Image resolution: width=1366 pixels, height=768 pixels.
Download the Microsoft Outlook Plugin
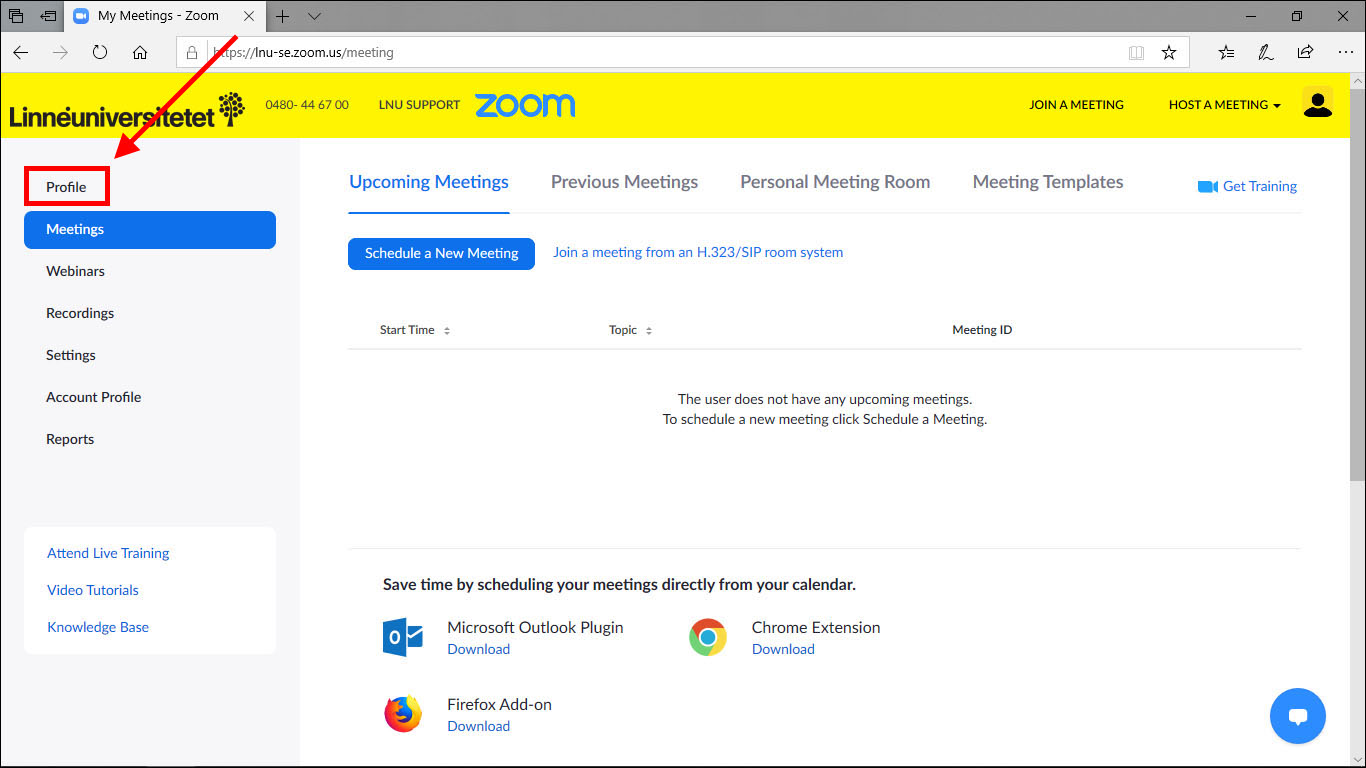[x=479, y=649]
